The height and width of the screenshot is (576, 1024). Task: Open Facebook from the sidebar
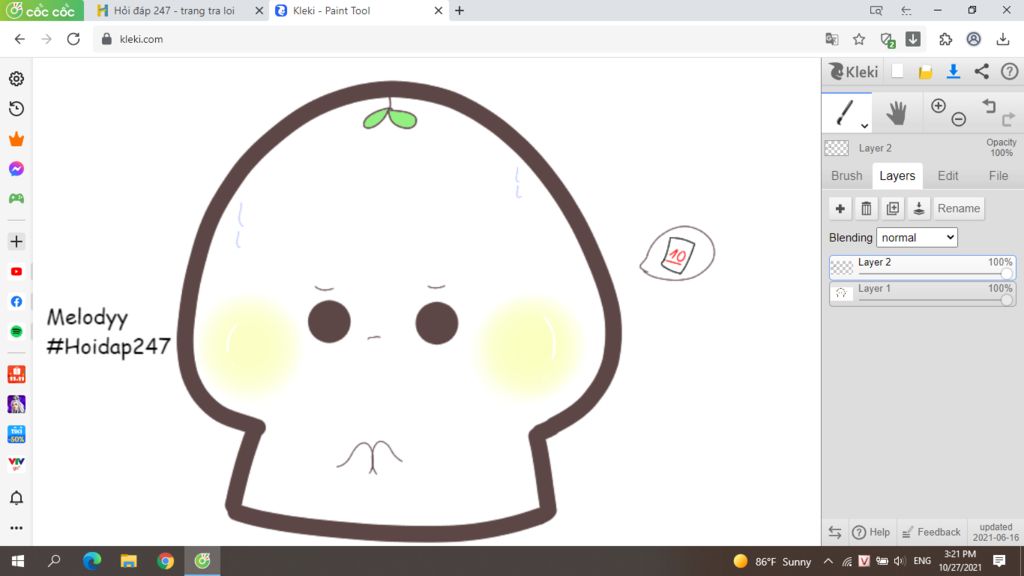16,302
